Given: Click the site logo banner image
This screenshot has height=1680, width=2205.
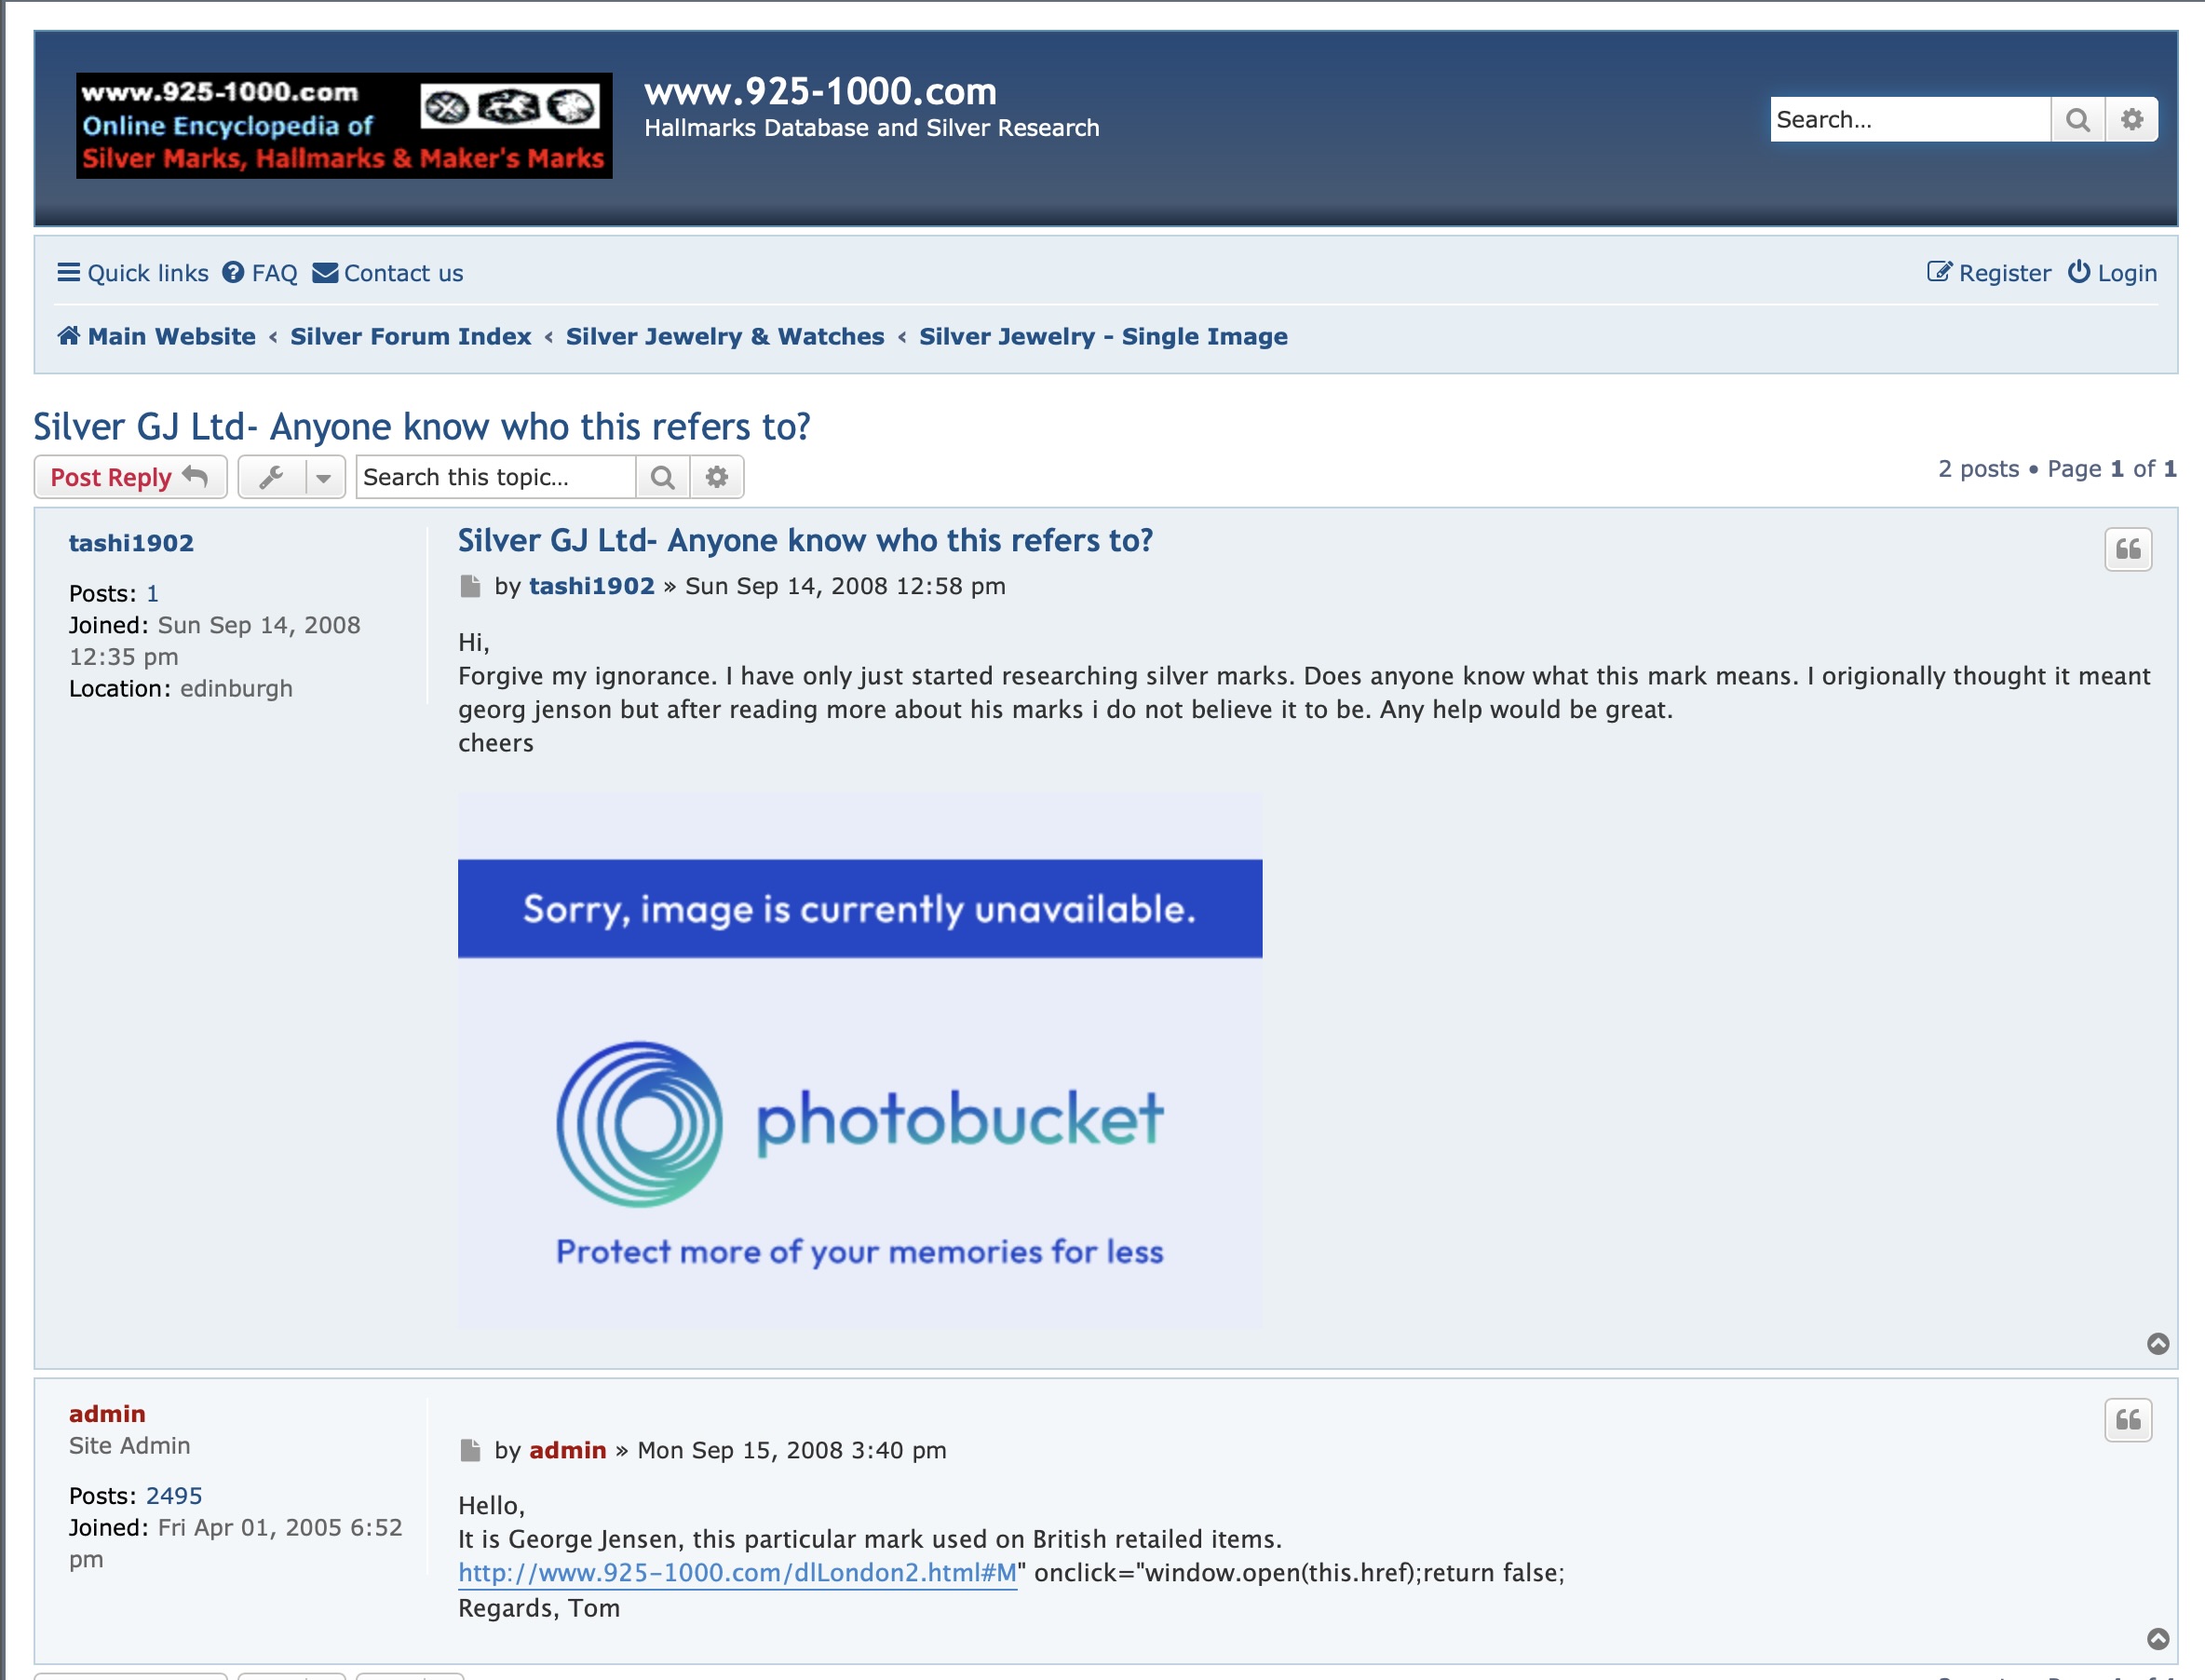Looking at the screenshot, I should pos(344,126).
